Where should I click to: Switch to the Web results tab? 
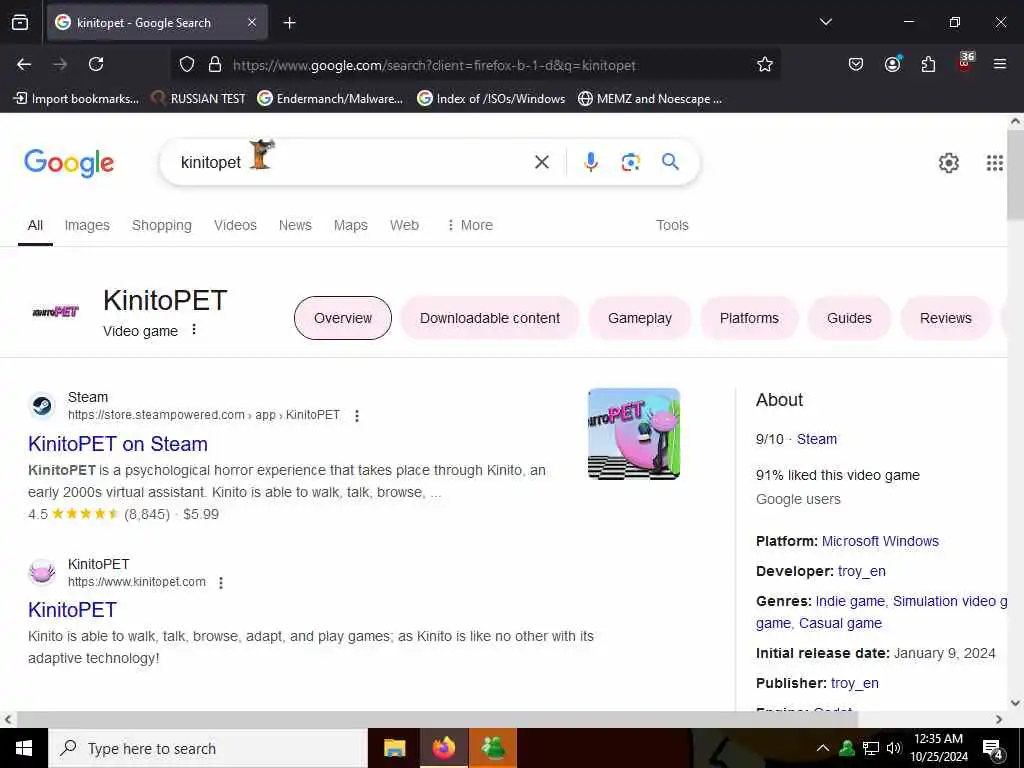[x=404, y=225]
